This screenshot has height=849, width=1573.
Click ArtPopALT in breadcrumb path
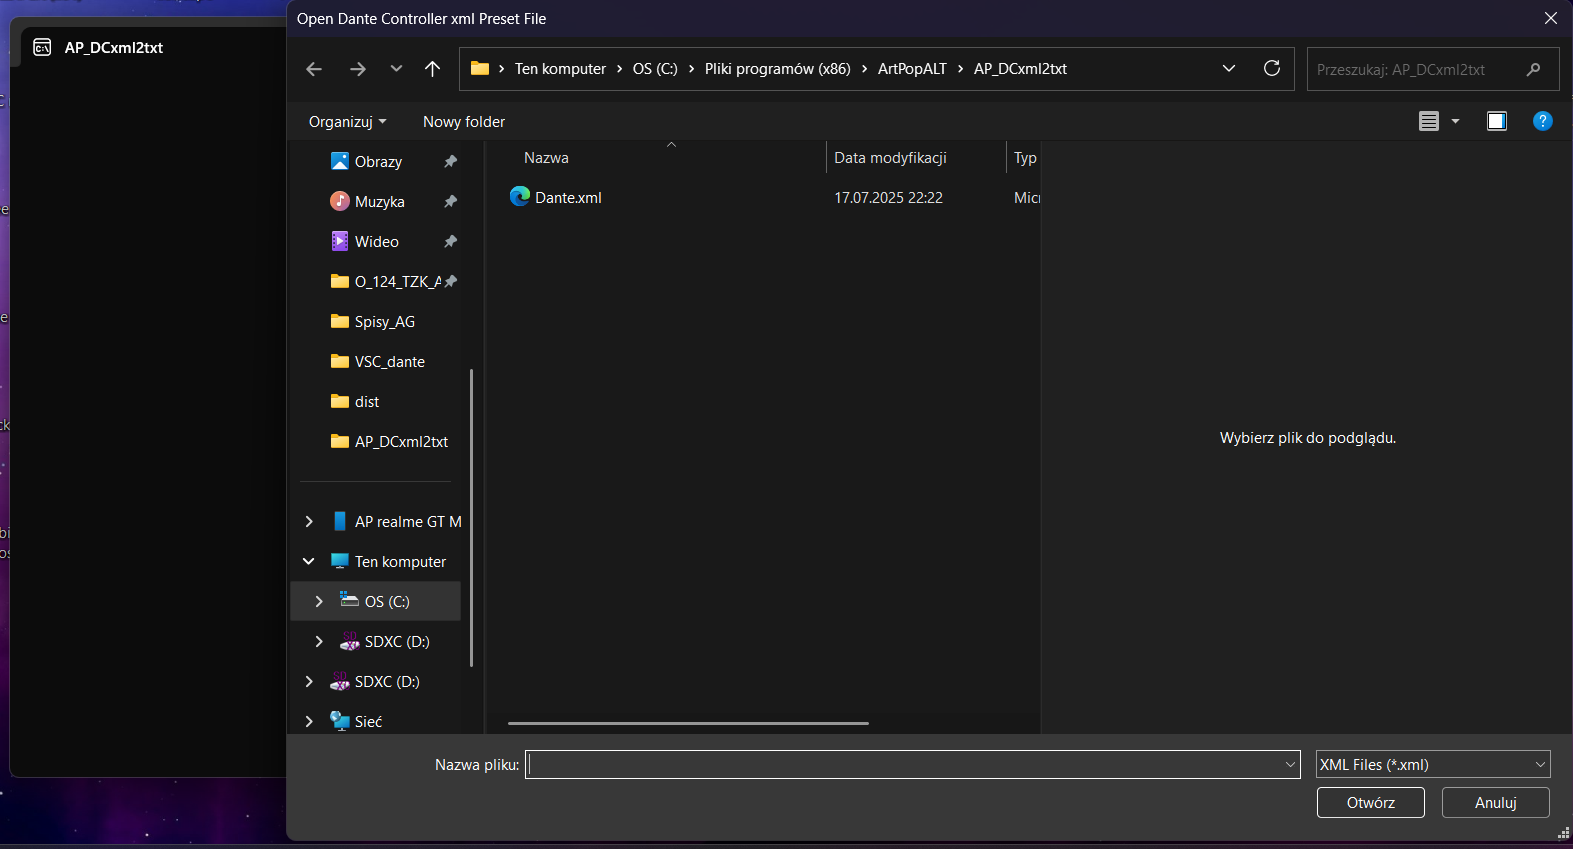tap(912, 69)
